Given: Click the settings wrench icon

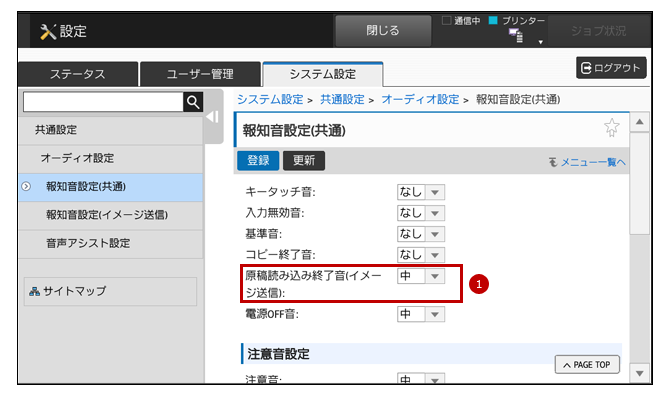Looking at the screenshot, I should 48,32.
